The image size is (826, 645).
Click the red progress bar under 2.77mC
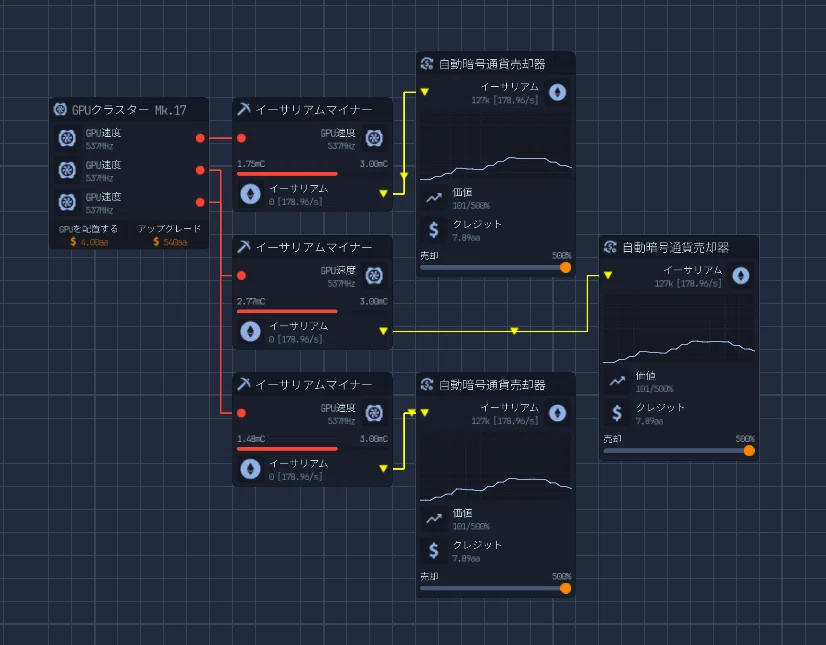[x=287, y=311]
